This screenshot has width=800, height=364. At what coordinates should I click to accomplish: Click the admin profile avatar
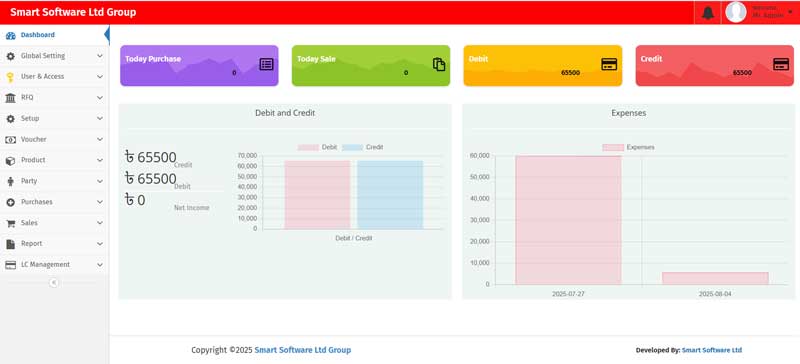(736, 12)
